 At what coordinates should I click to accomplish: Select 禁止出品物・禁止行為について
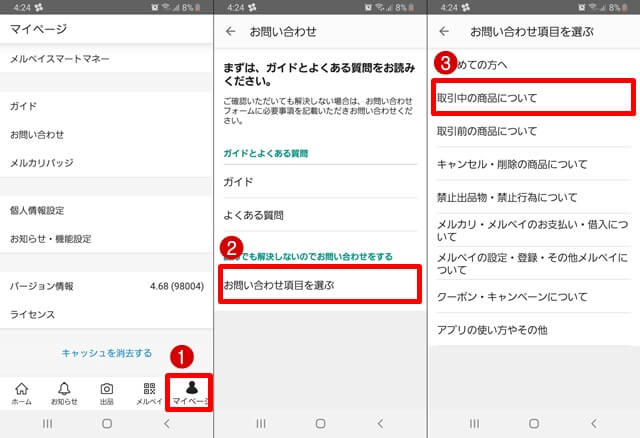533,197
